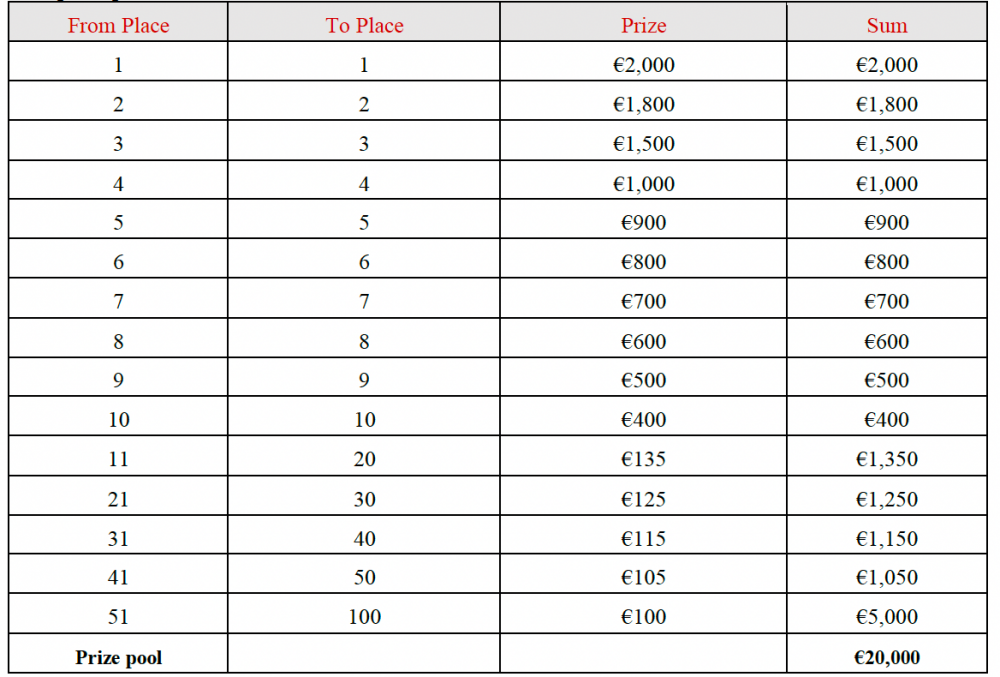Click the "51" From Place cell
Image resolution: width=1000 pixels, height=677 pixels.
click(118, 617)
